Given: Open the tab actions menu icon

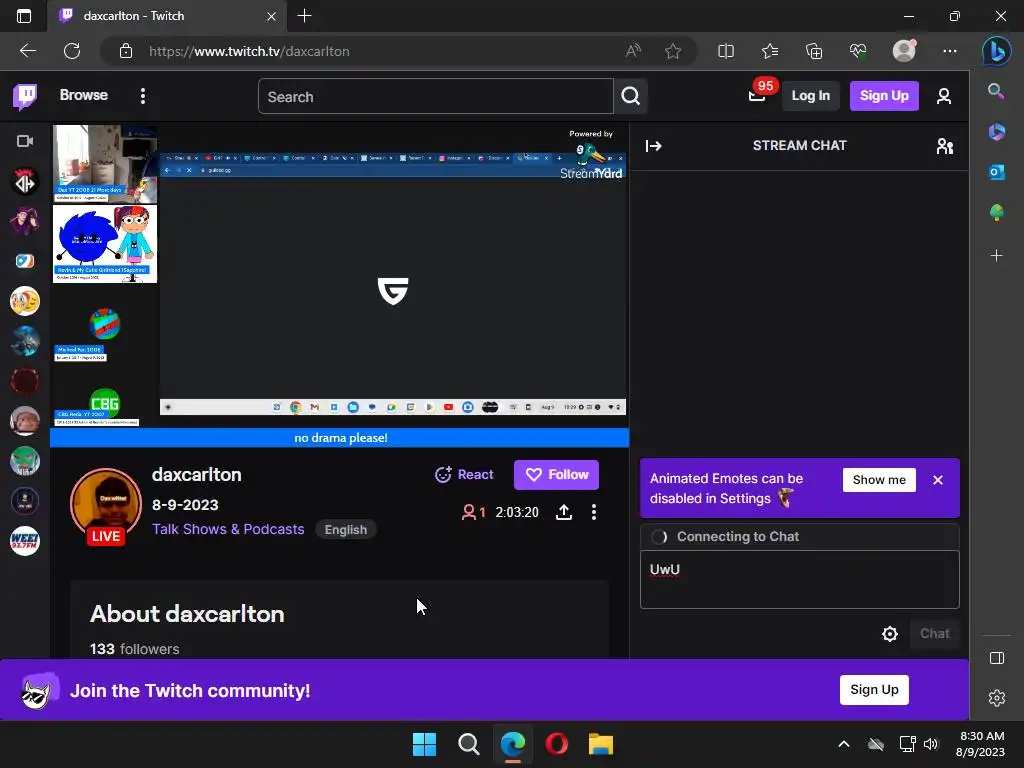Looking at the screenshot, I should (24, 16).
